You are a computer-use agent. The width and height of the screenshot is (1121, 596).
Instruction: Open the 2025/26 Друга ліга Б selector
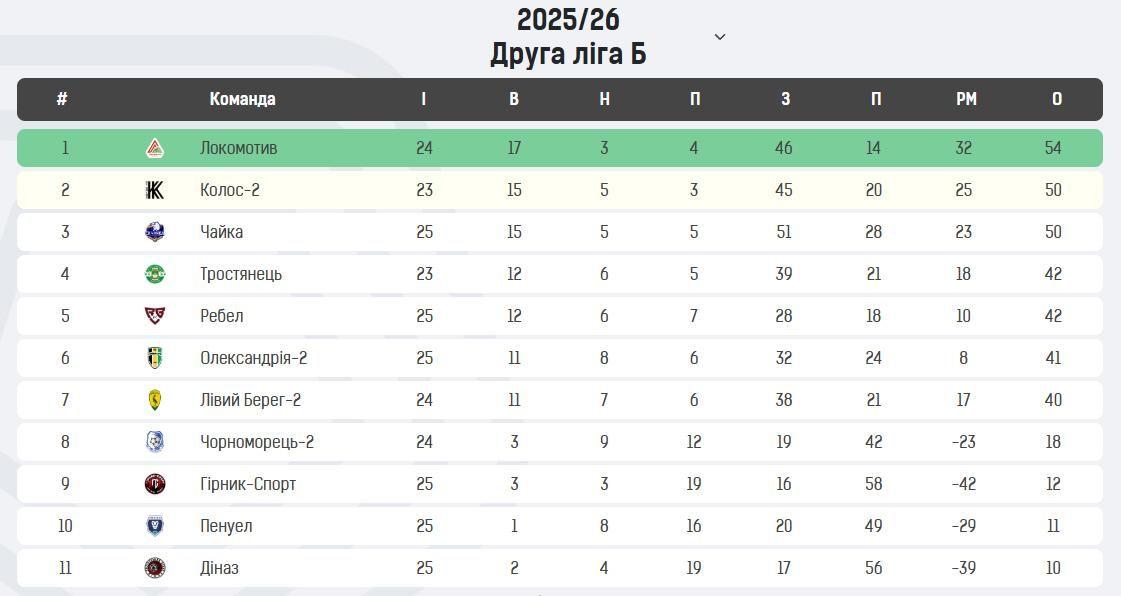coord(568,37)
